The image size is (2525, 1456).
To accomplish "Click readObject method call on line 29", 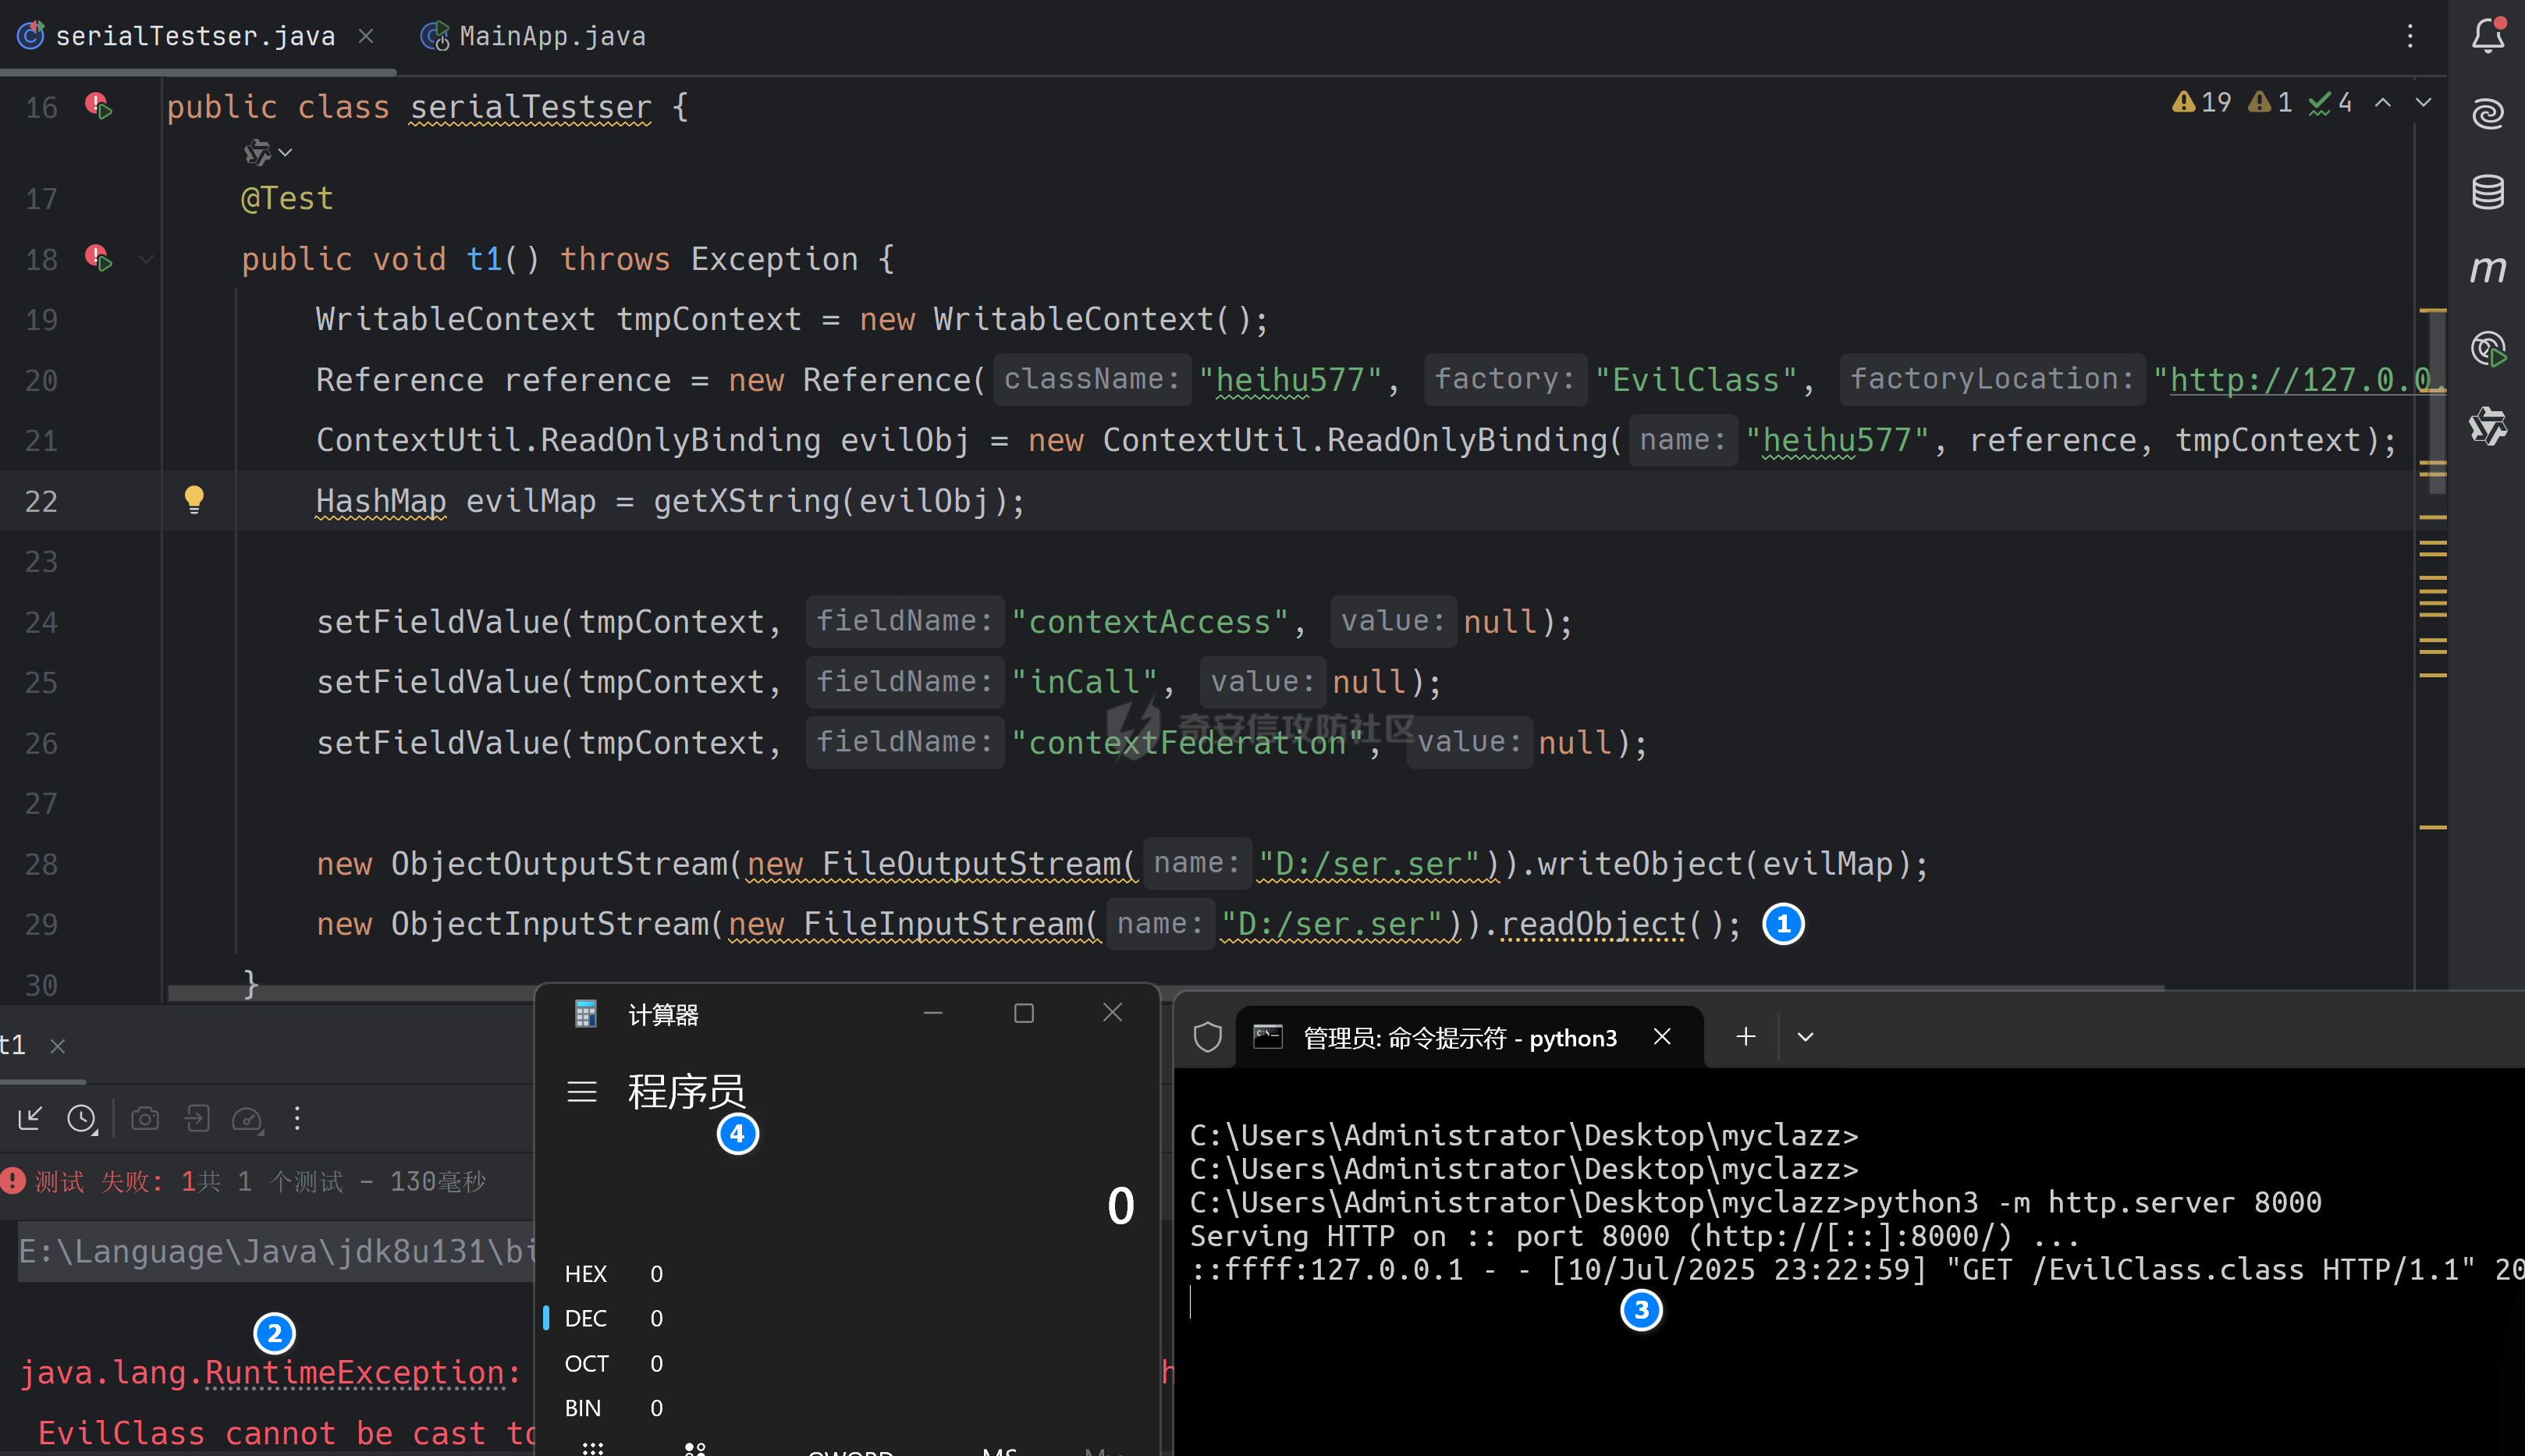I will [1593, 923].
